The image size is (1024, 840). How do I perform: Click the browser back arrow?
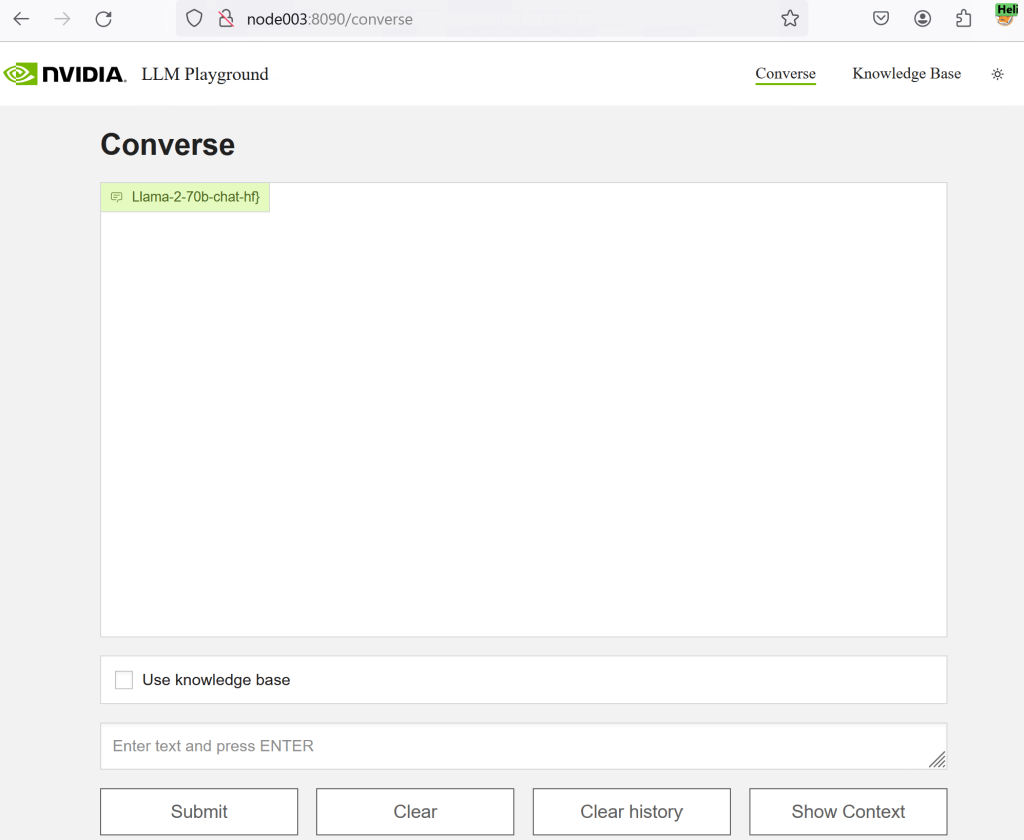click(x=21, y=19)
